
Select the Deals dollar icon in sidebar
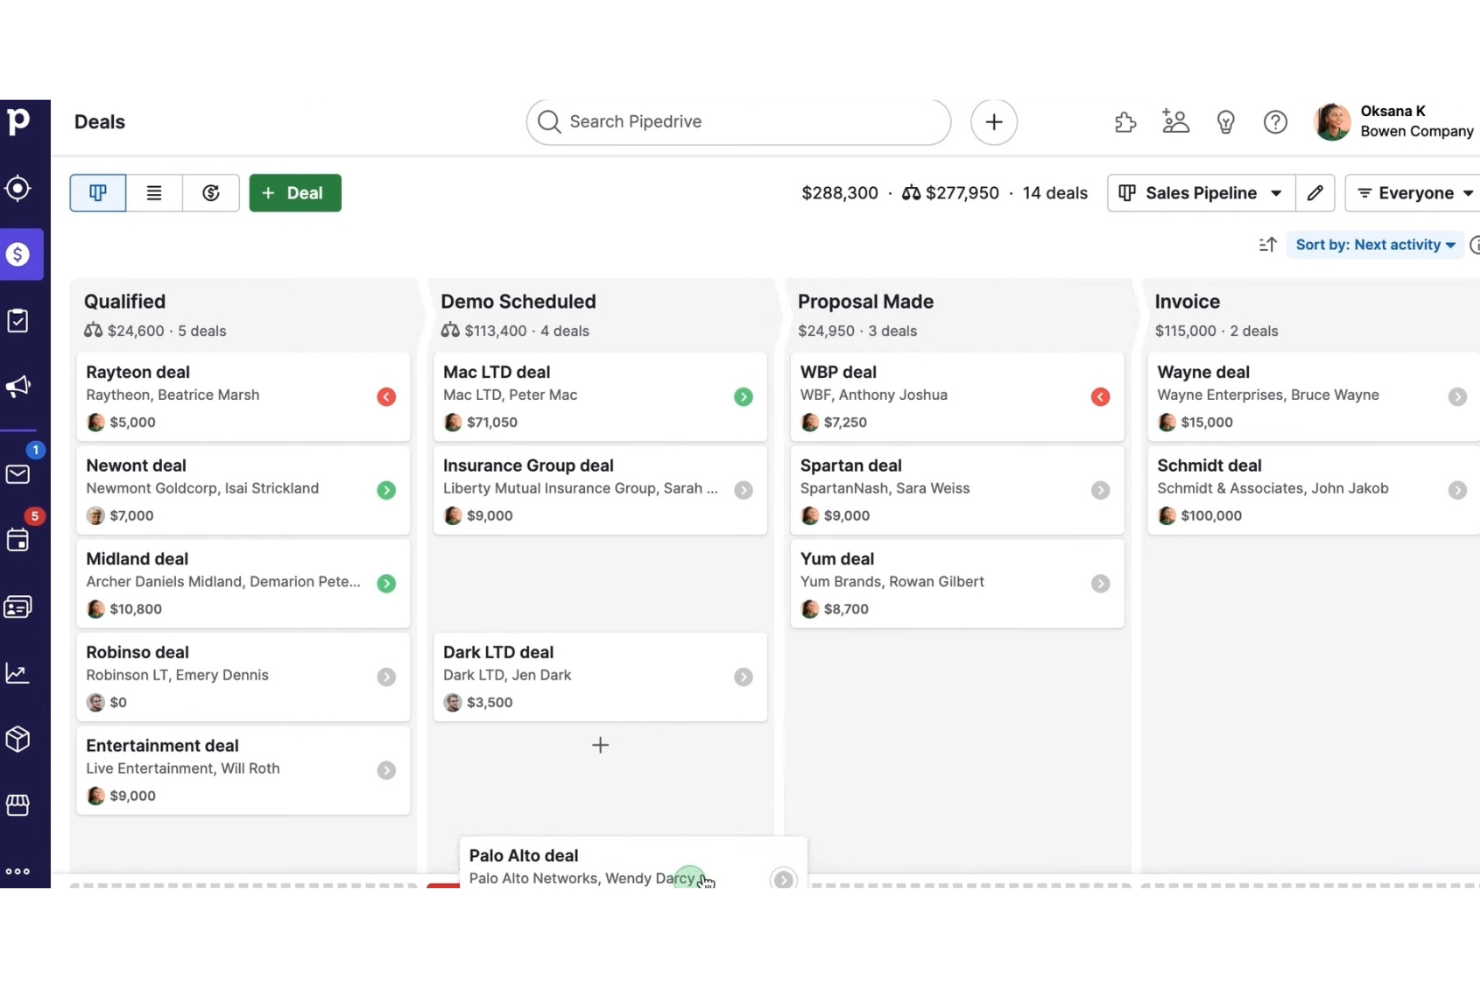(18, 254)
